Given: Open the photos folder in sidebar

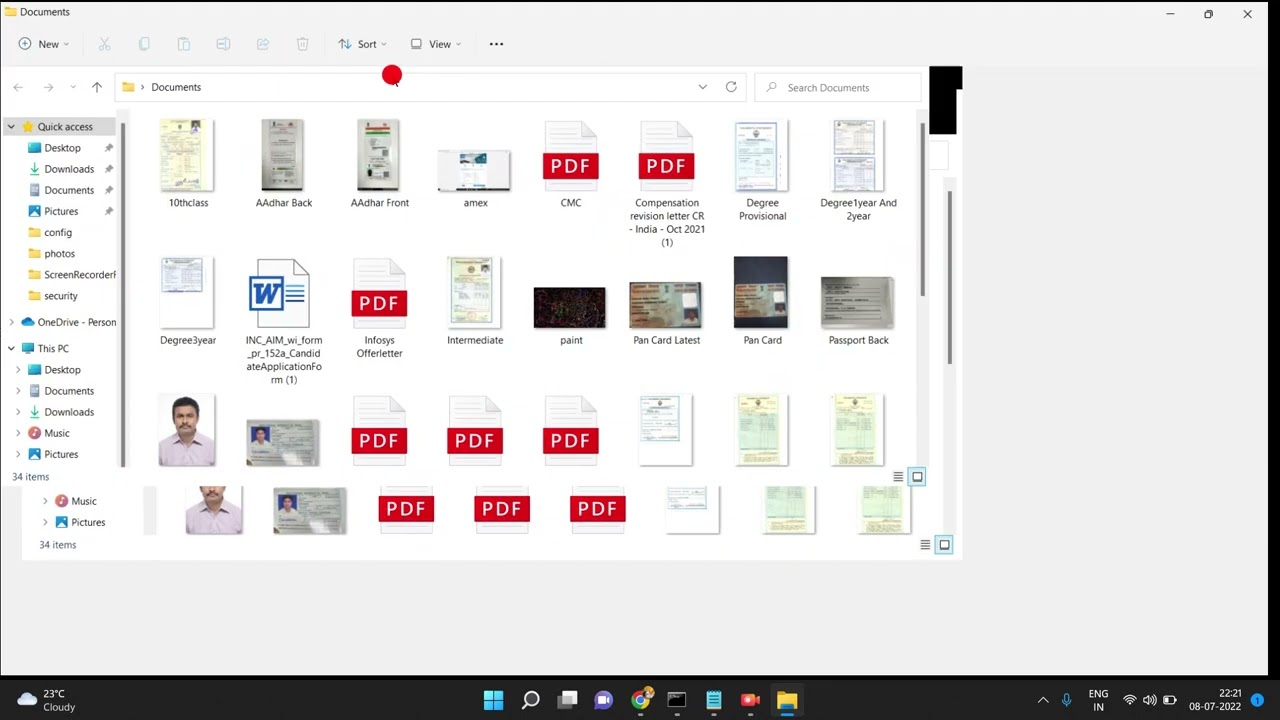Looking at the screenshot, I should coord(59,253).
